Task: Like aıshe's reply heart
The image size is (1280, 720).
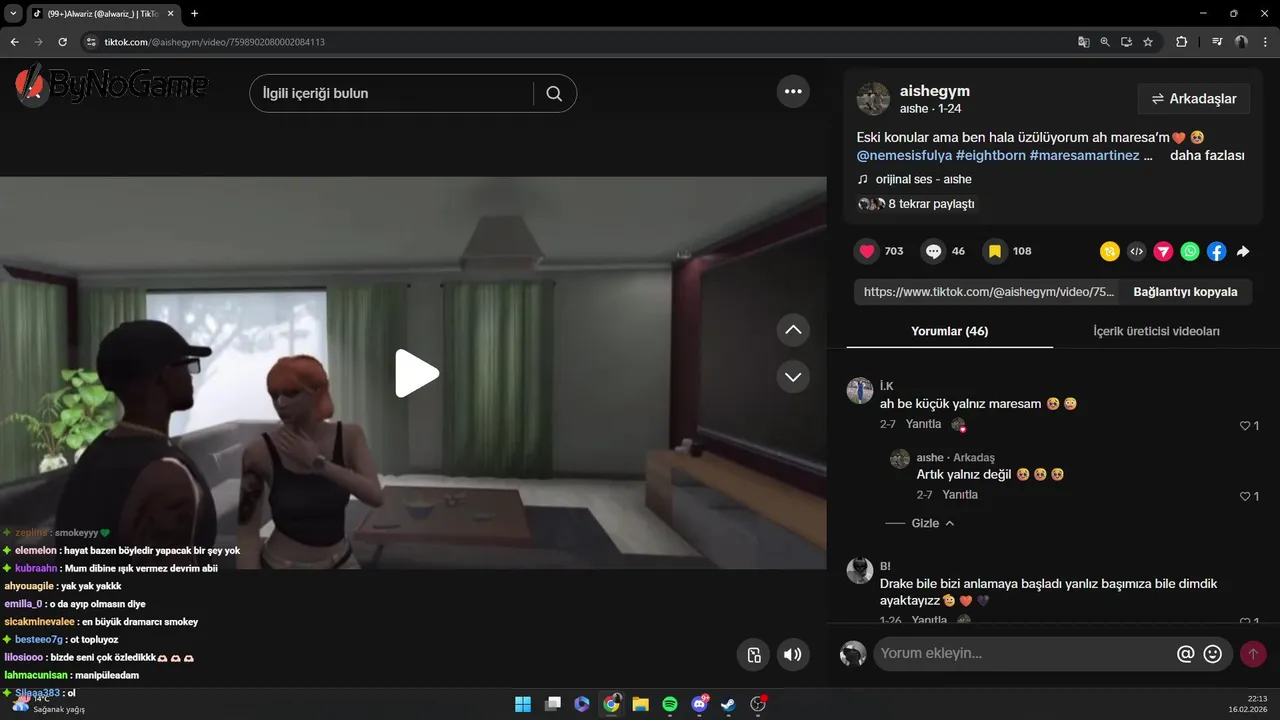Action: tap(1245, 497)
